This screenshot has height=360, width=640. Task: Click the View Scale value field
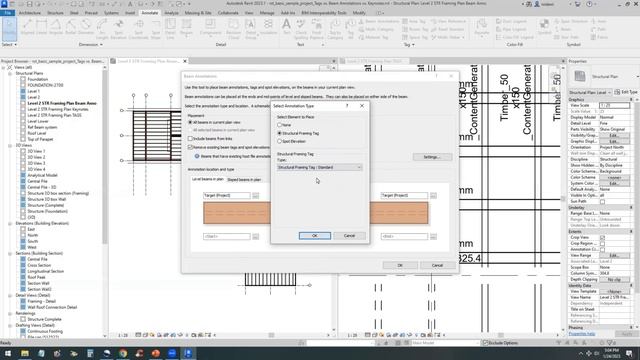pyautogui.click(x=614, y=105)
